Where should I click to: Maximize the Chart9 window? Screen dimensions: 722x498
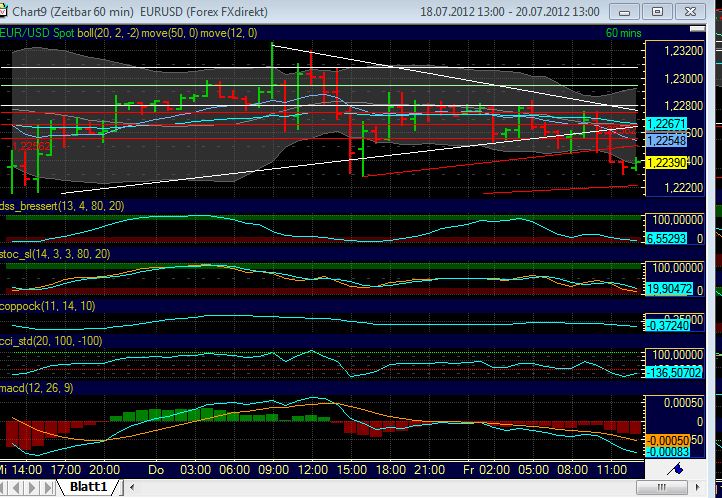tap(658, 12)
